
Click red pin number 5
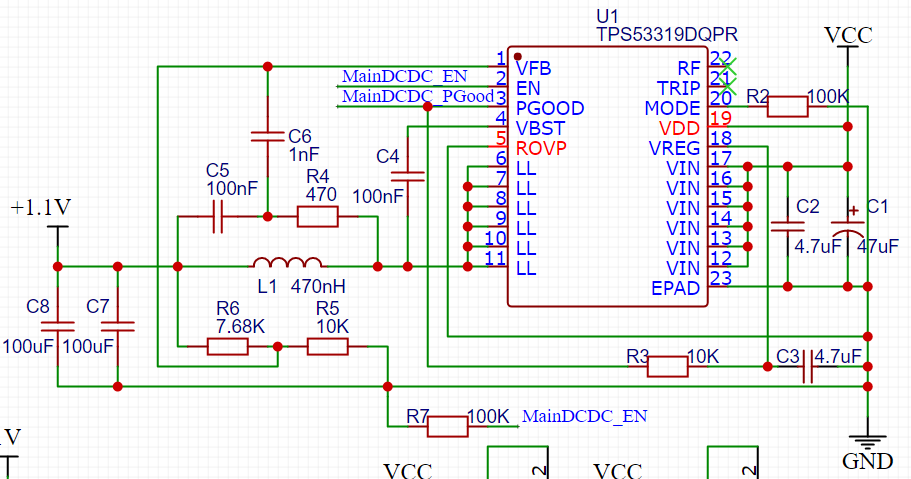click(501, 138)
